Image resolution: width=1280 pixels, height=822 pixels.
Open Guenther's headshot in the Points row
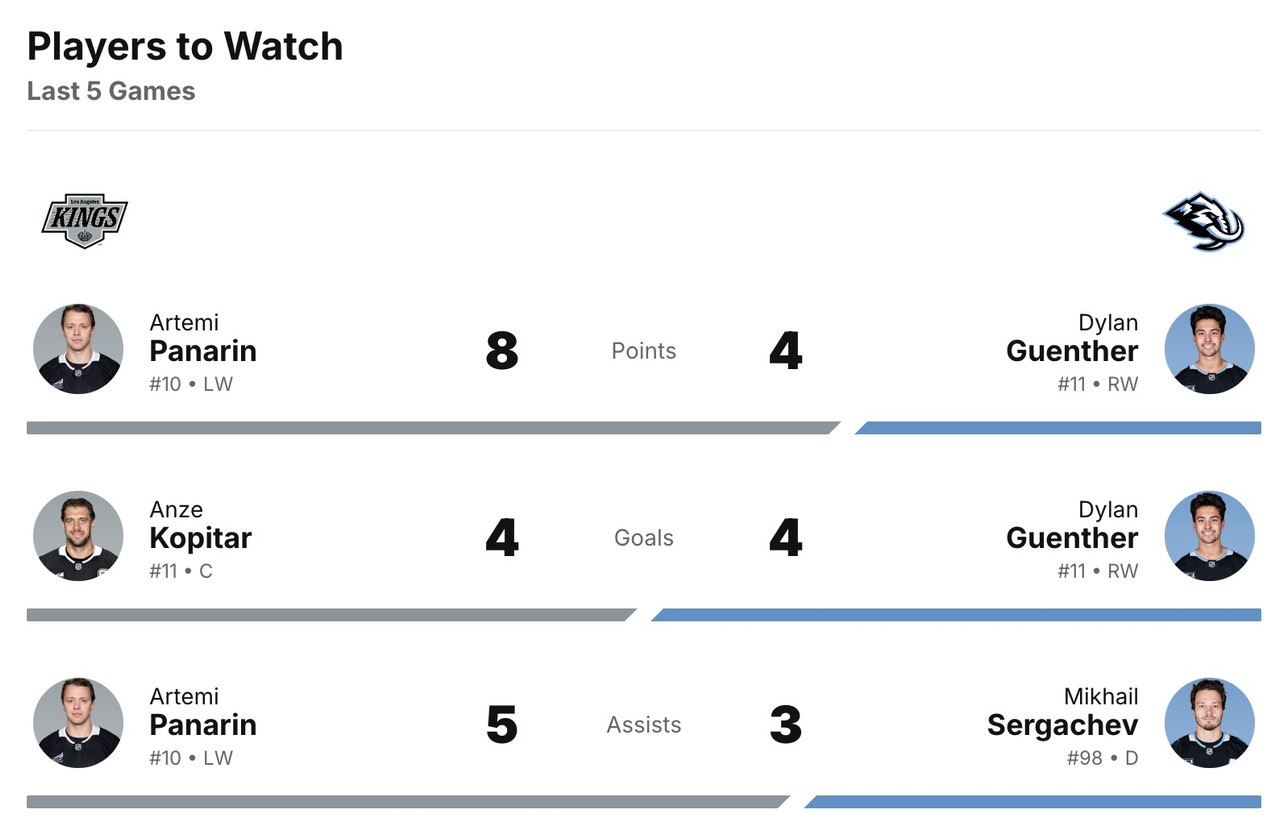coord(1209,349)
